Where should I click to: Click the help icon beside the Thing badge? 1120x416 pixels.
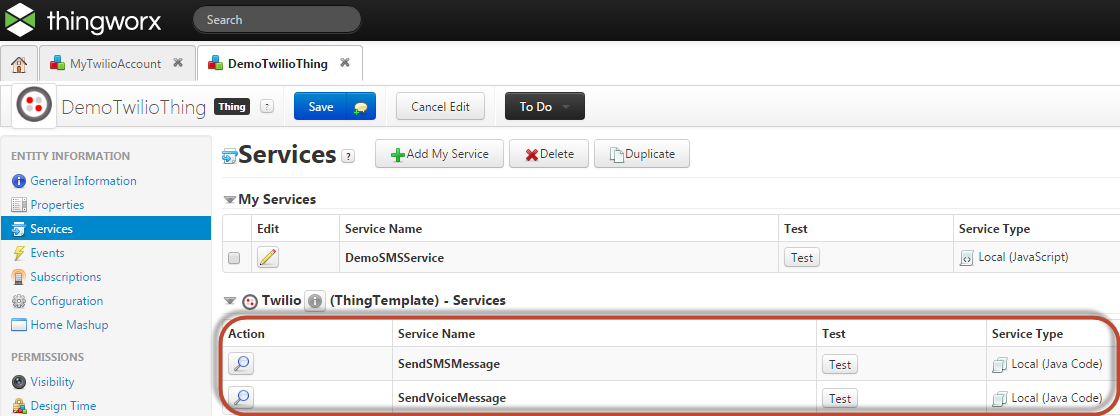tap(266, 107)
